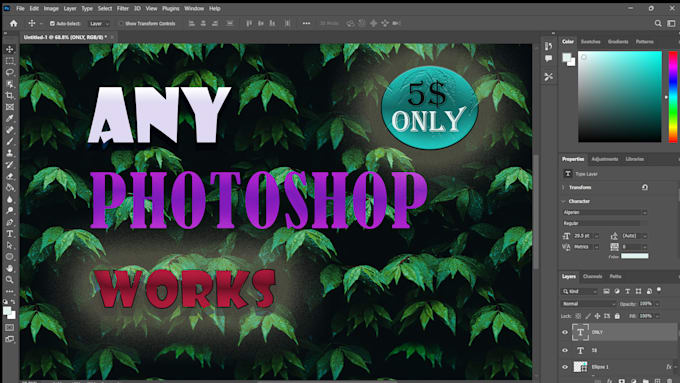Click the layer Opacity value field

click(x=645, y=304)
